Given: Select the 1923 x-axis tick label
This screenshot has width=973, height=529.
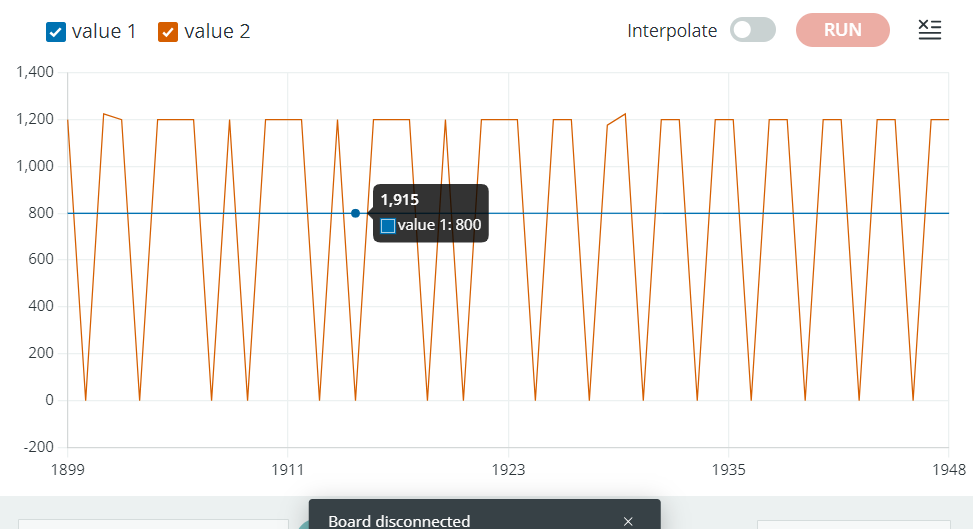Looking at the screenshot, I should point(508,469).
